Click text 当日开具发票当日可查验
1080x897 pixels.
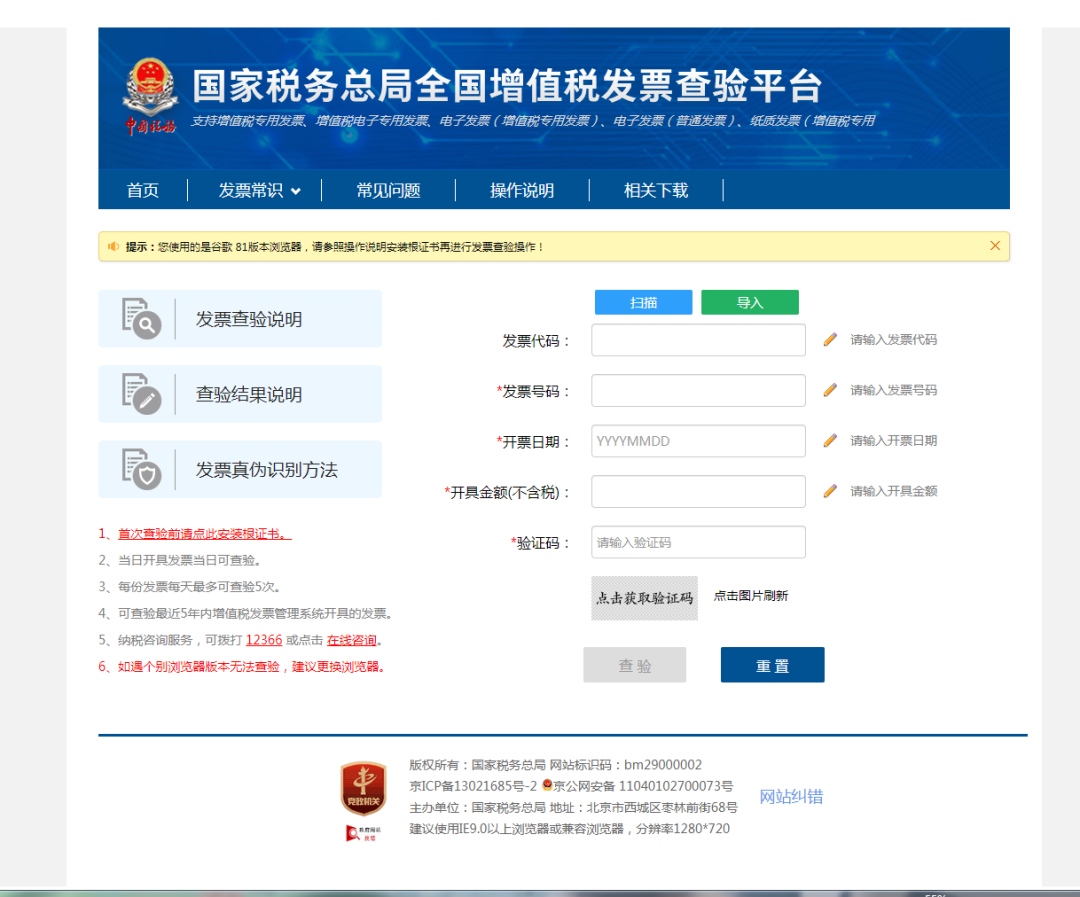point(189,560)
